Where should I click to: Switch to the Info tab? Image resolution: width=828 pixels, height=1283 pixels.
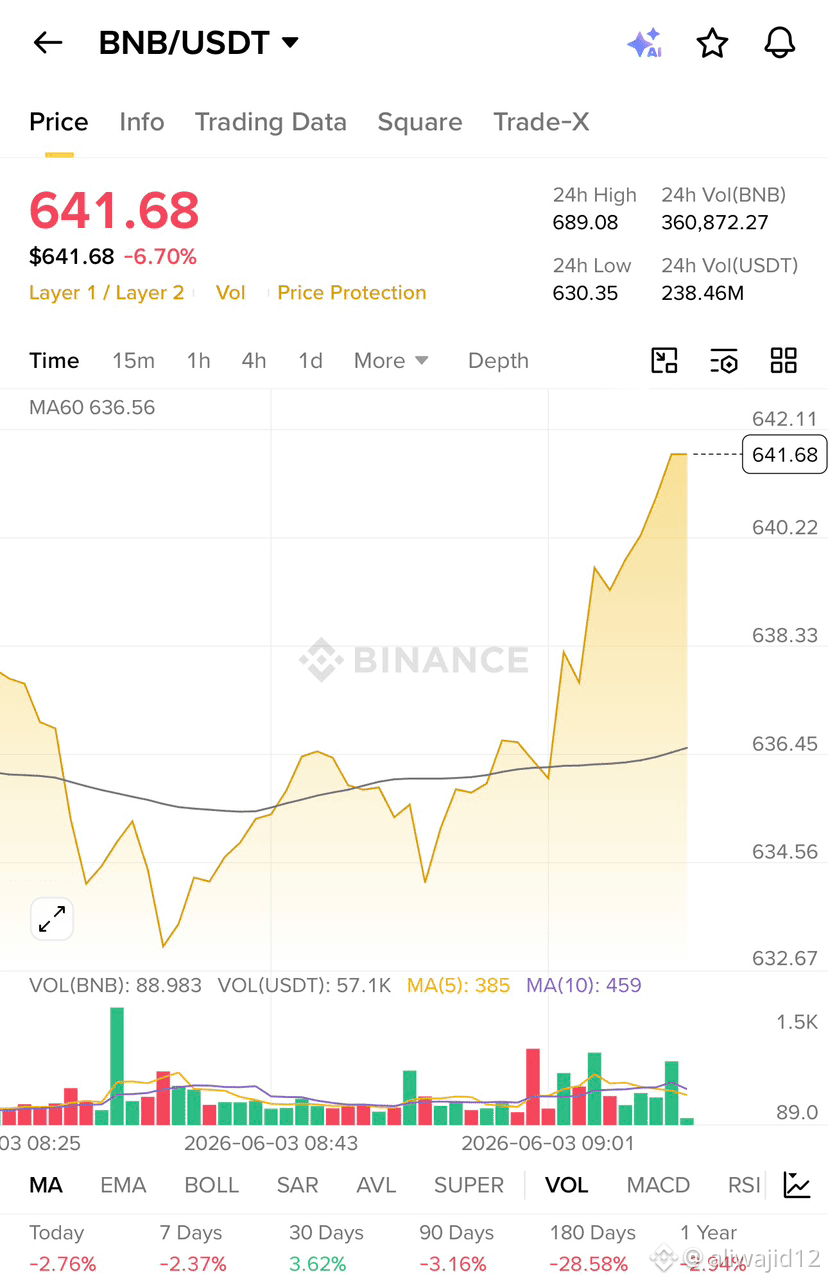[142, 122]
